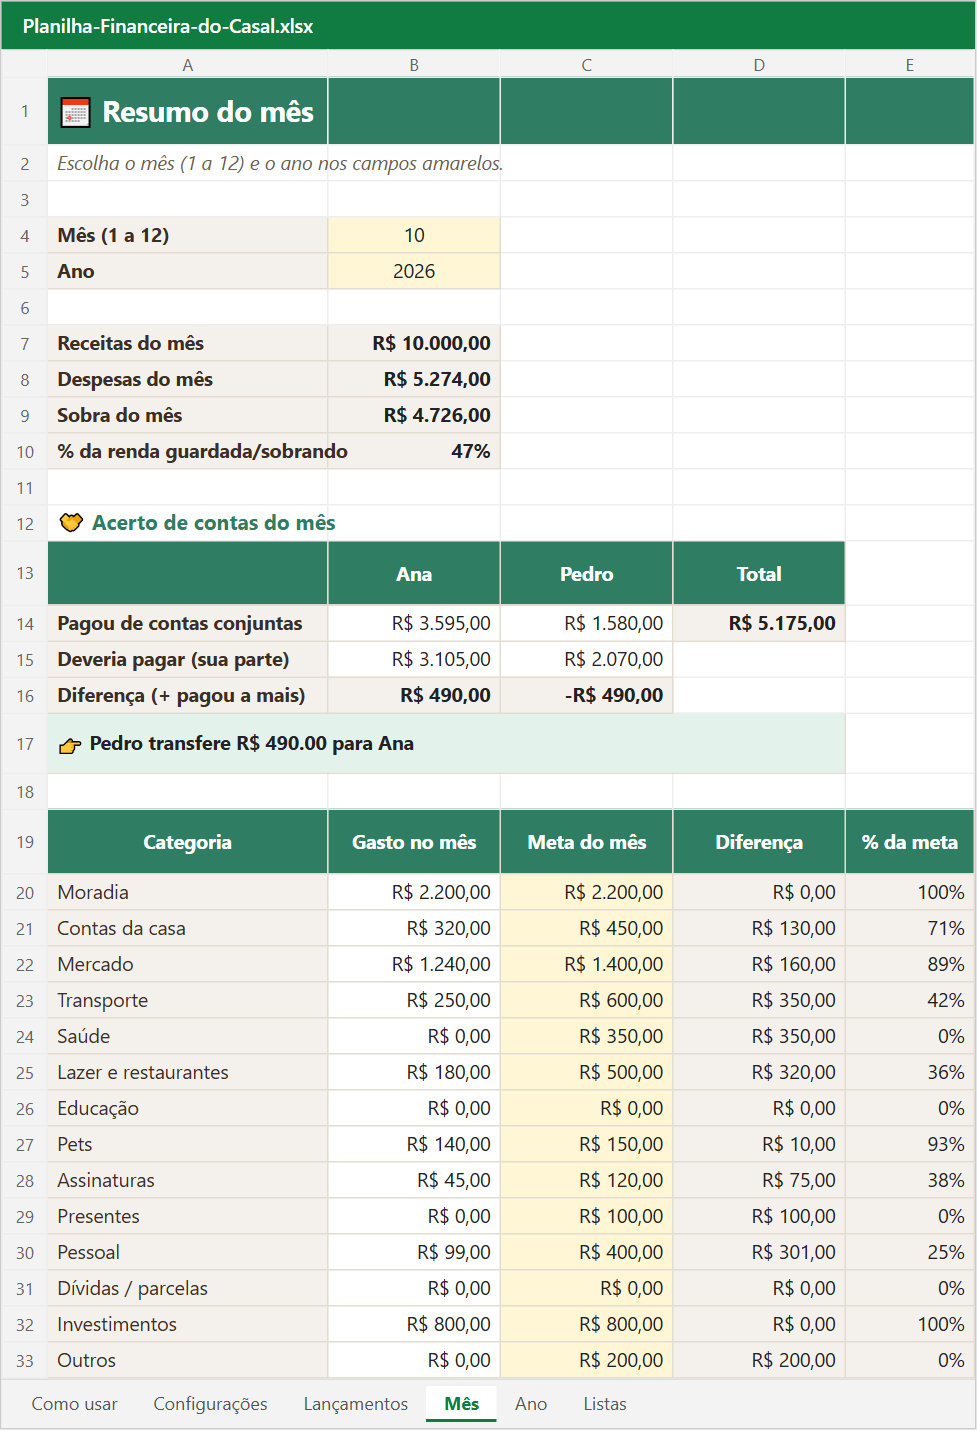The image size is (977, 1431).
Task: Select the yellow month input cell with 10
Action: [x=414, y=235]
